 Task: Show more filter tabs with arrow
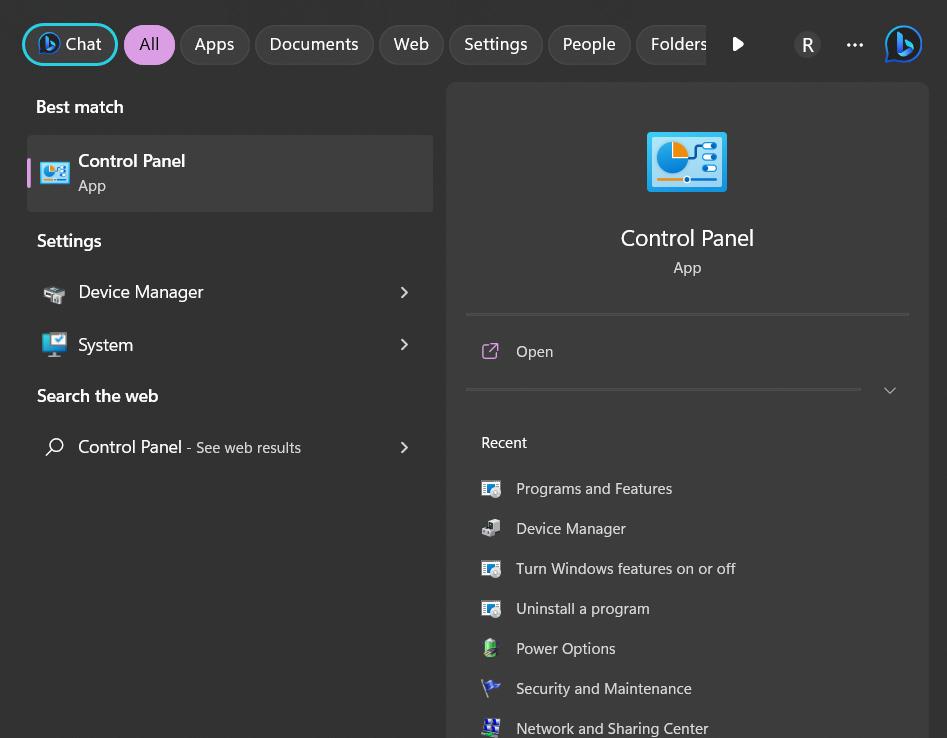(x=737, y=44)
